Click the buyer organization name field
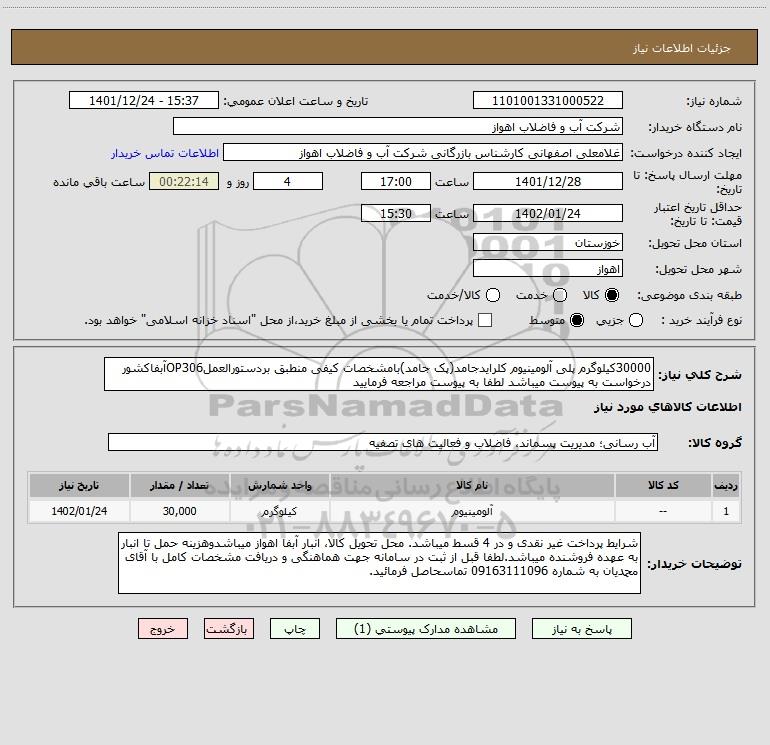Screen dimensions: 770x745 click(x=398, y=126)
